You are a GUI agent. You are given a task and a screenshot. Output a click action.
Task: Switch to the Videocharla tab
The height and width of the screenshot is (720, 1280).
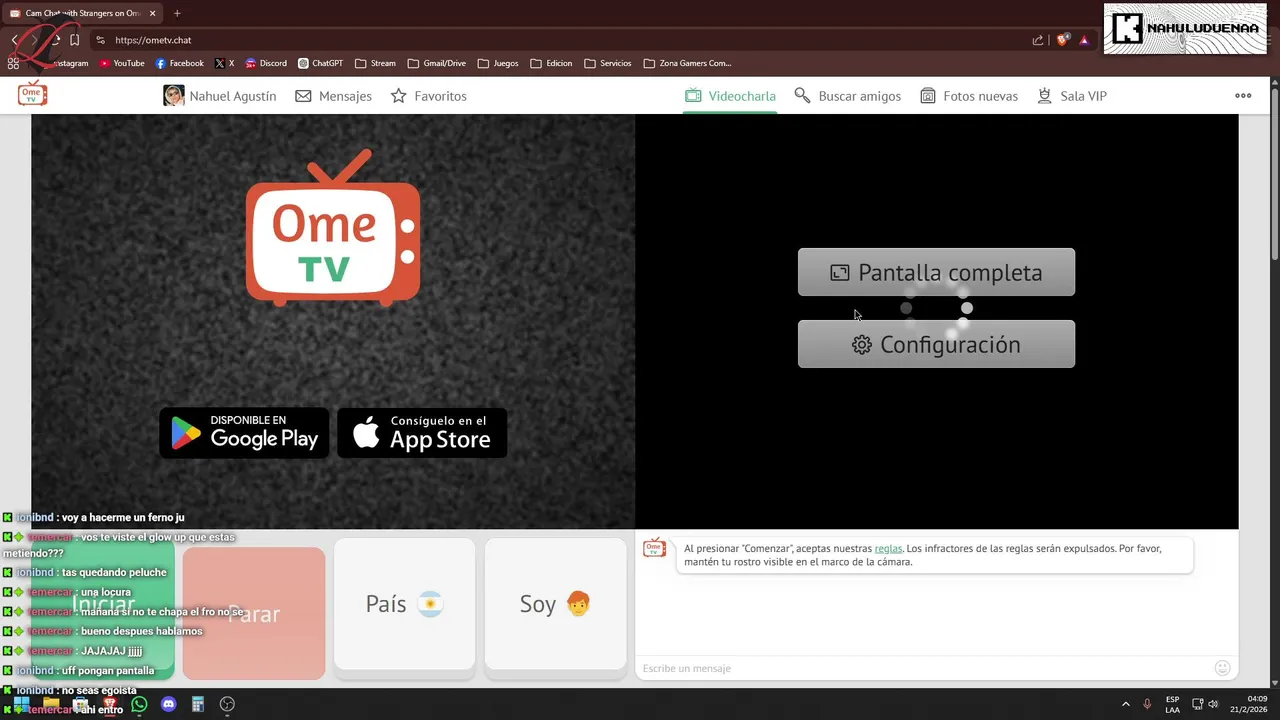[730, 96]
